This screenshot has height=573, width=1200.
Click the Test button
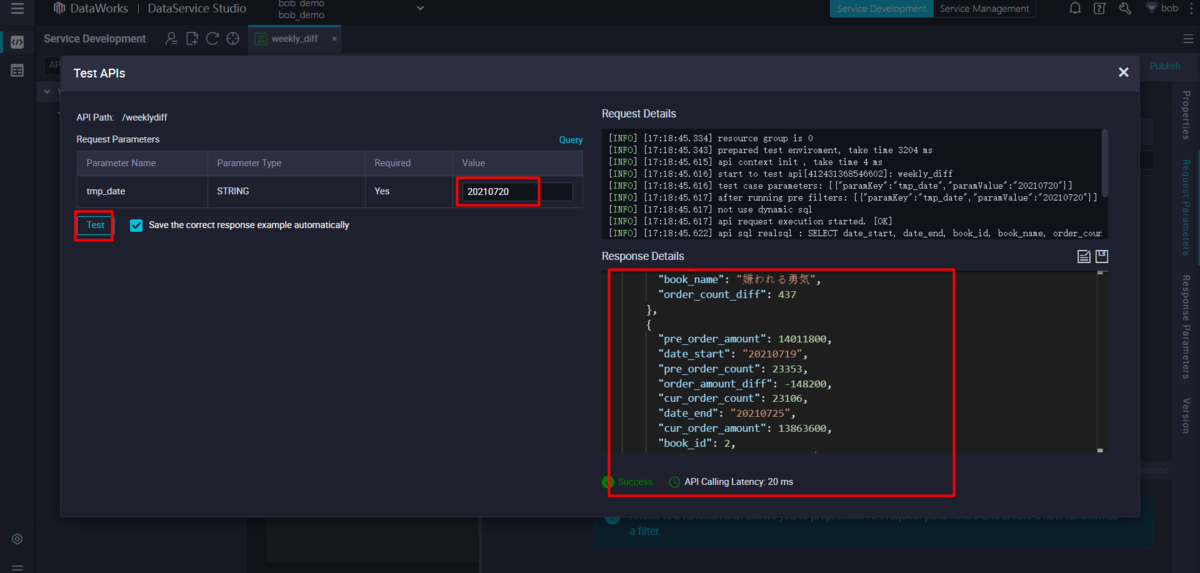(95, 225)
